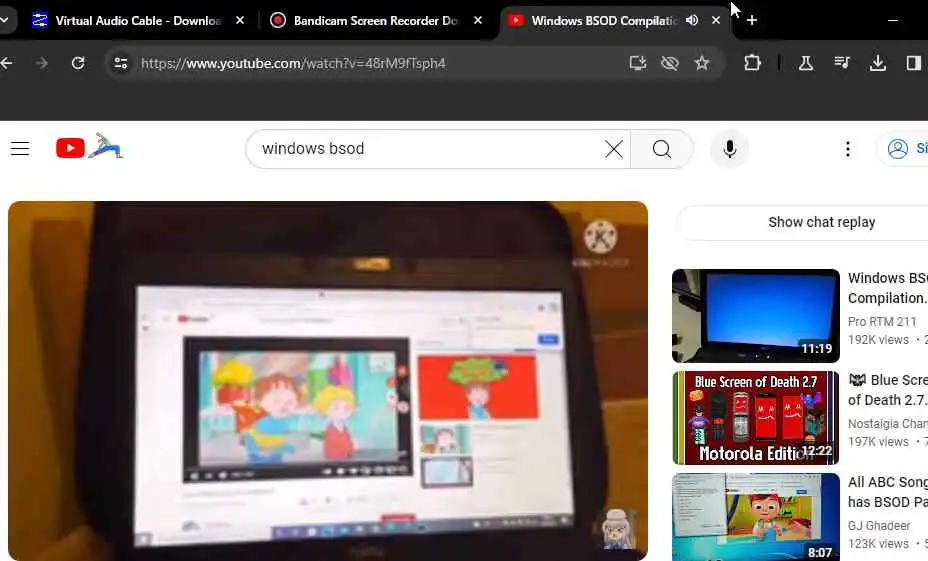
Task: Toggle the browser side panel
Action: pos(913,63)
